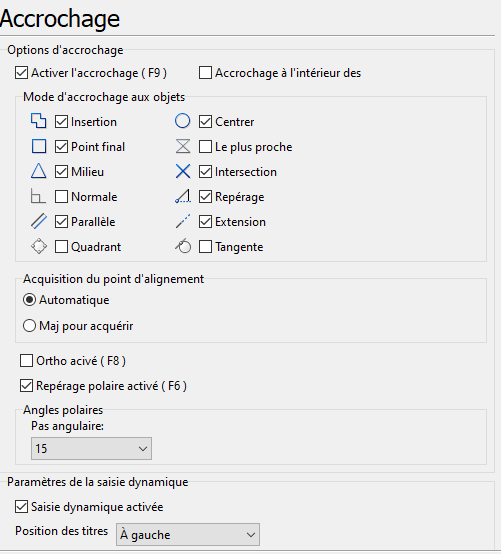Image resolution: width=501 pixels, height=555 pixels.
Task: Click the Insertion snap mode icon
Action: point(38,121)
